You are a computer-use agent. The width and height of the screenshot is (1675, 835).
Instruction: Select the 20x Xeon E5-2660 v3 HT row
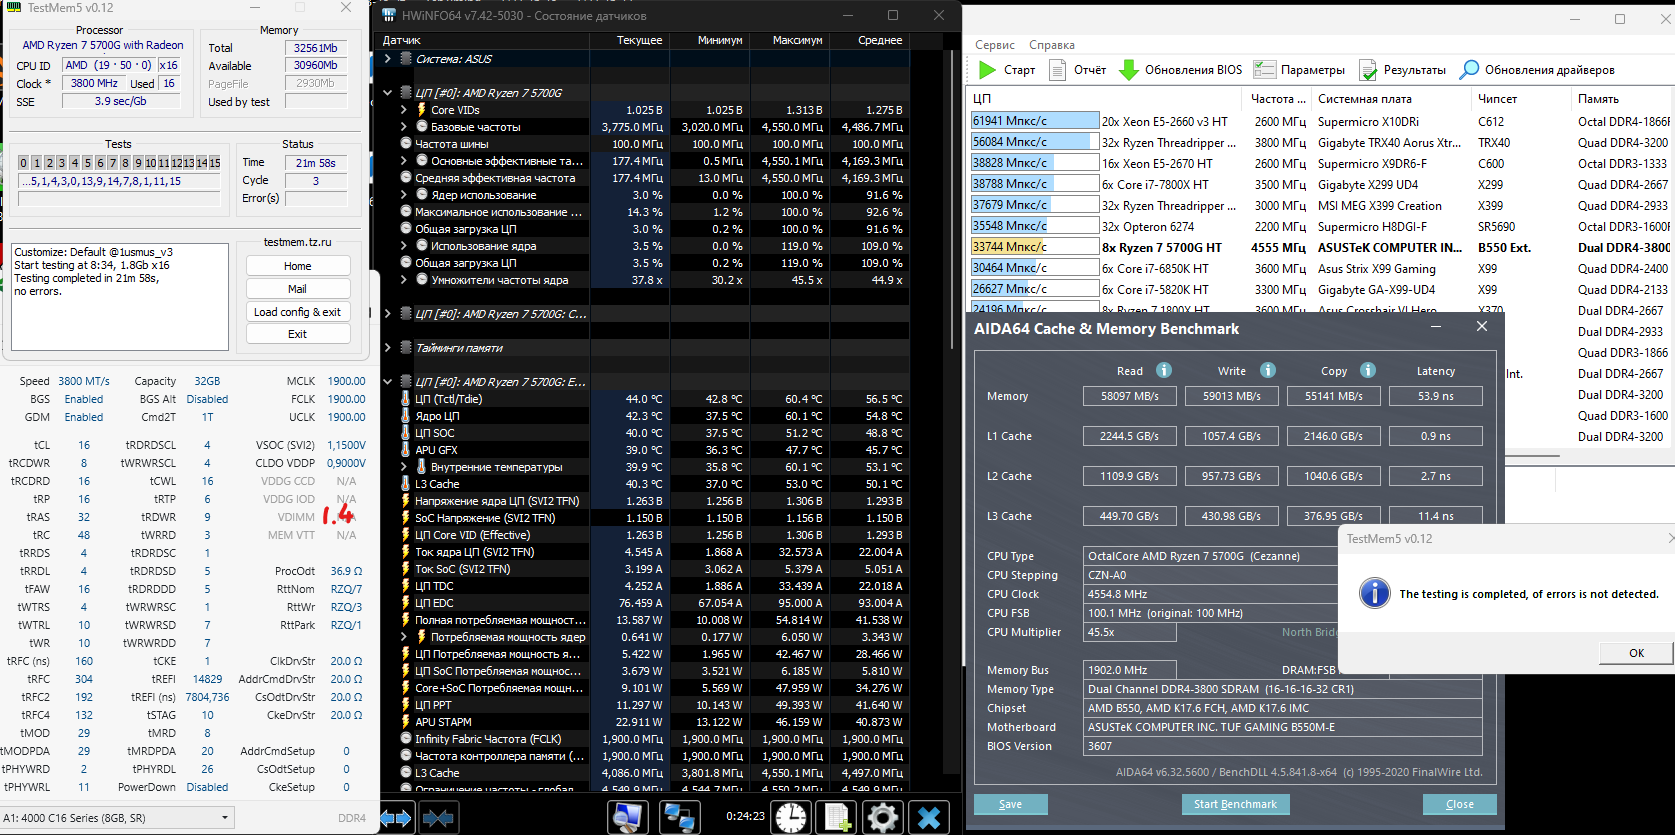pos(1320,121)
